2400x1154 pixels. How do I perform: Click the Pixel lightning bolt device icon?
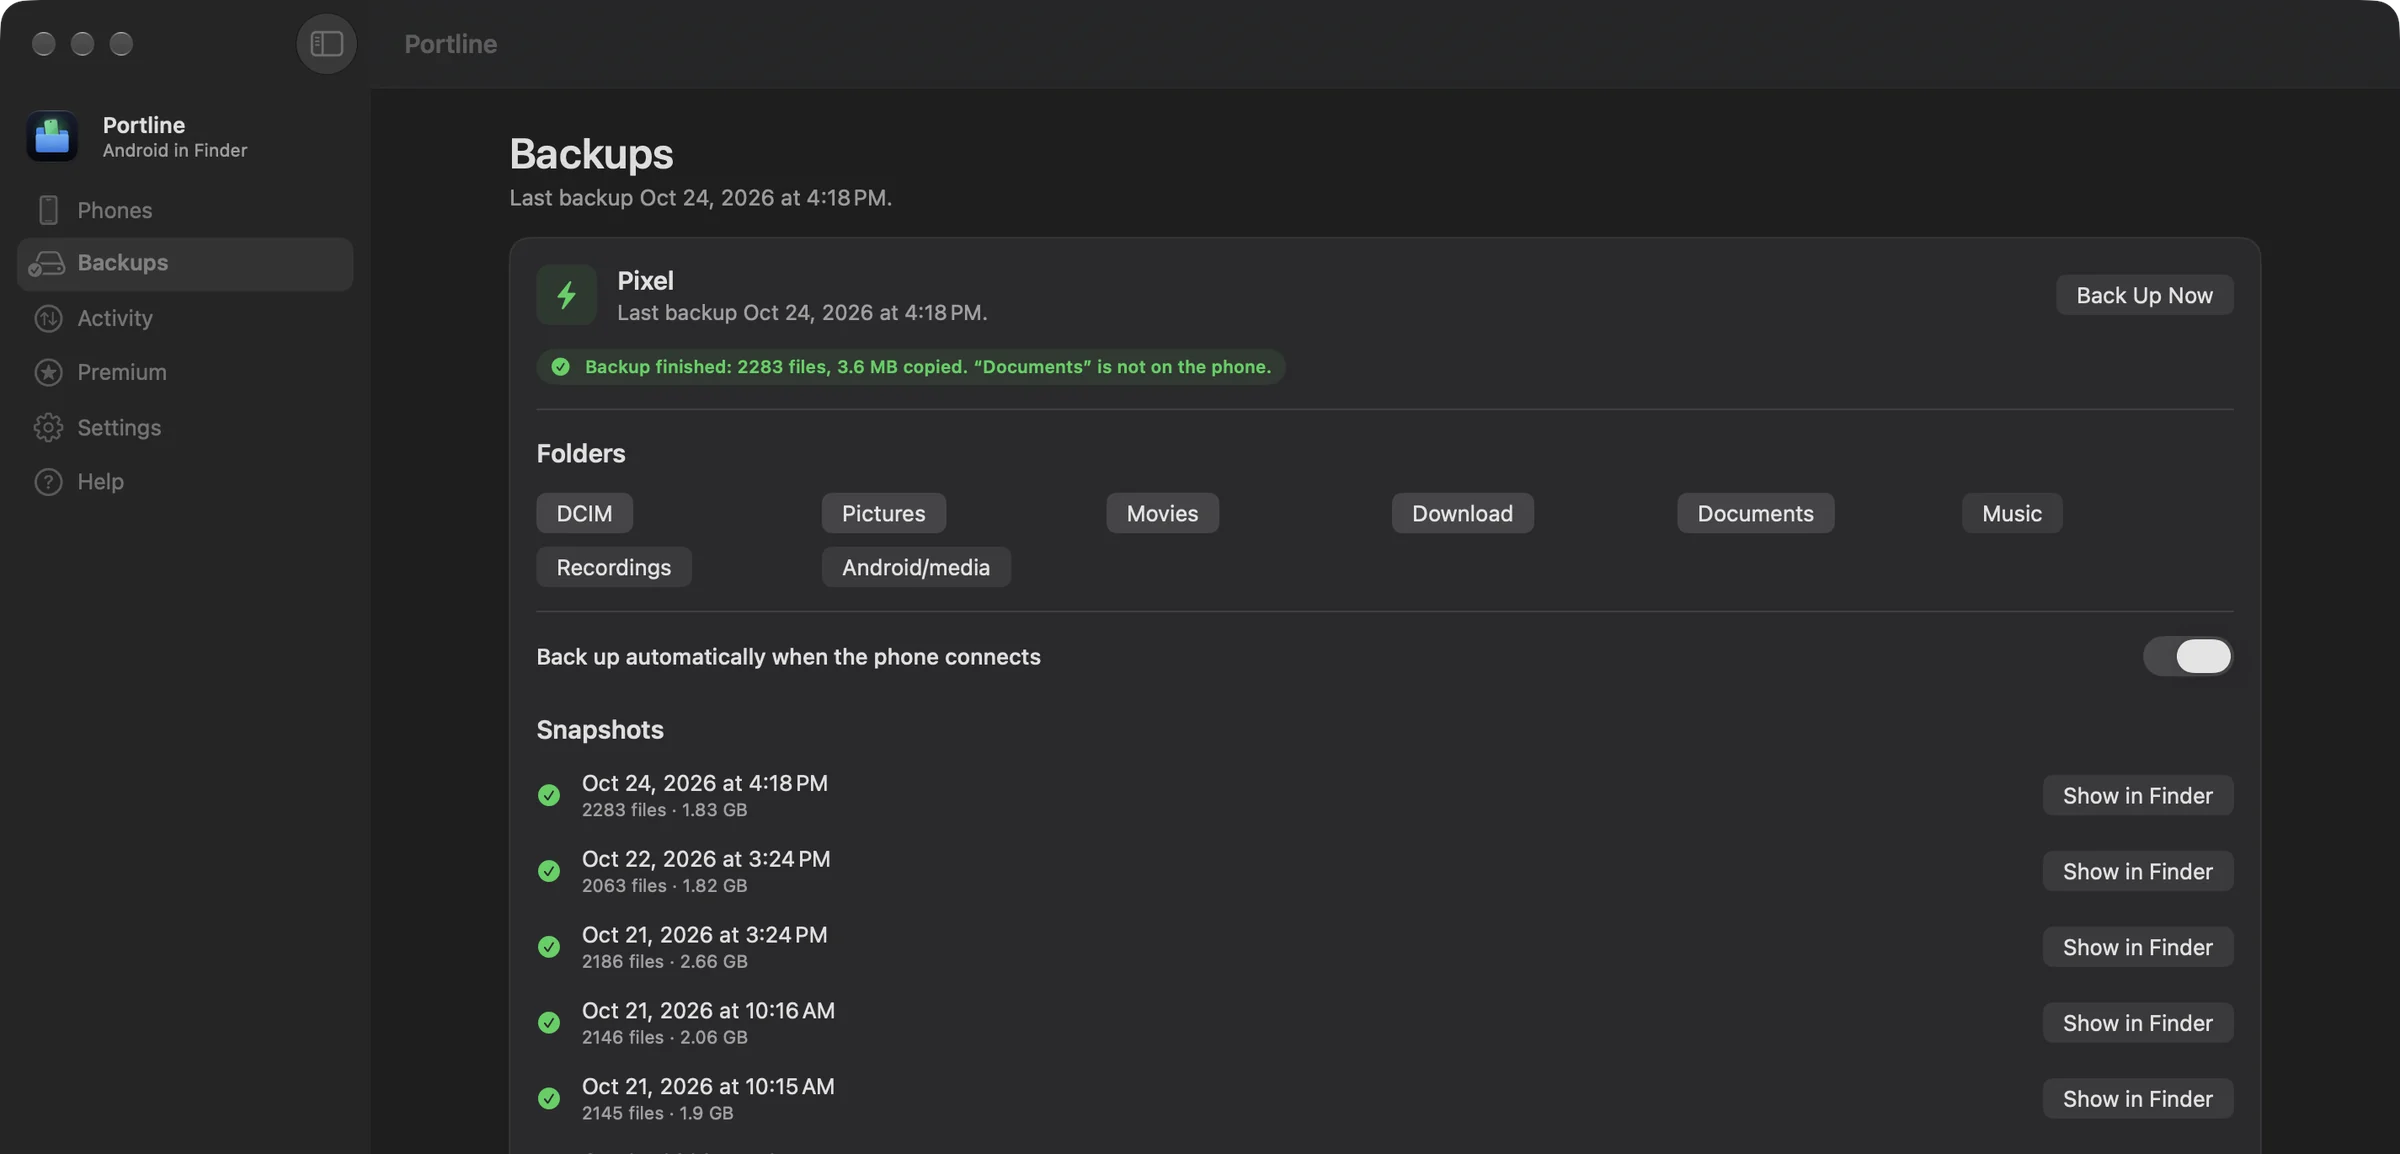click(x=566, y=294)
